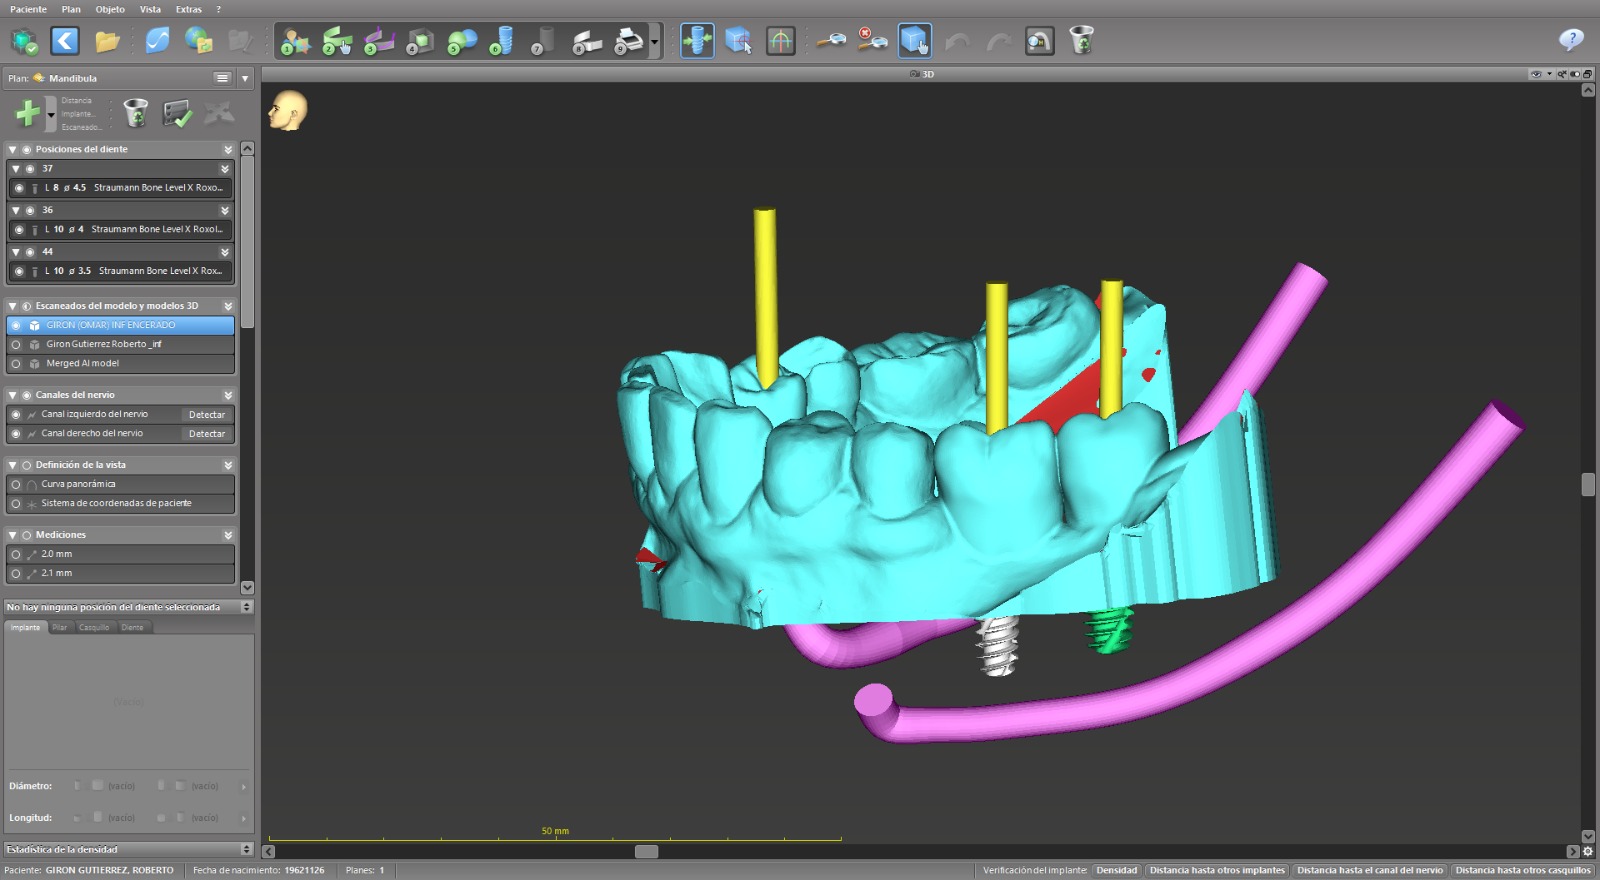This screenshot has width=1600, height=880.
Task: Click the toolbar recycle bin icon
Action: point(1081,41)
